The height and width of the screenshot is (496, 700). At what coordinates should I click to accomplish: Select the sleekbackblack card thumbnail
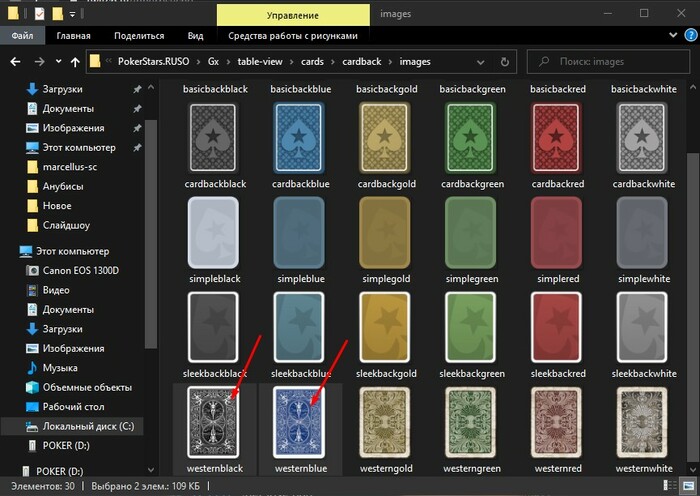213,327
